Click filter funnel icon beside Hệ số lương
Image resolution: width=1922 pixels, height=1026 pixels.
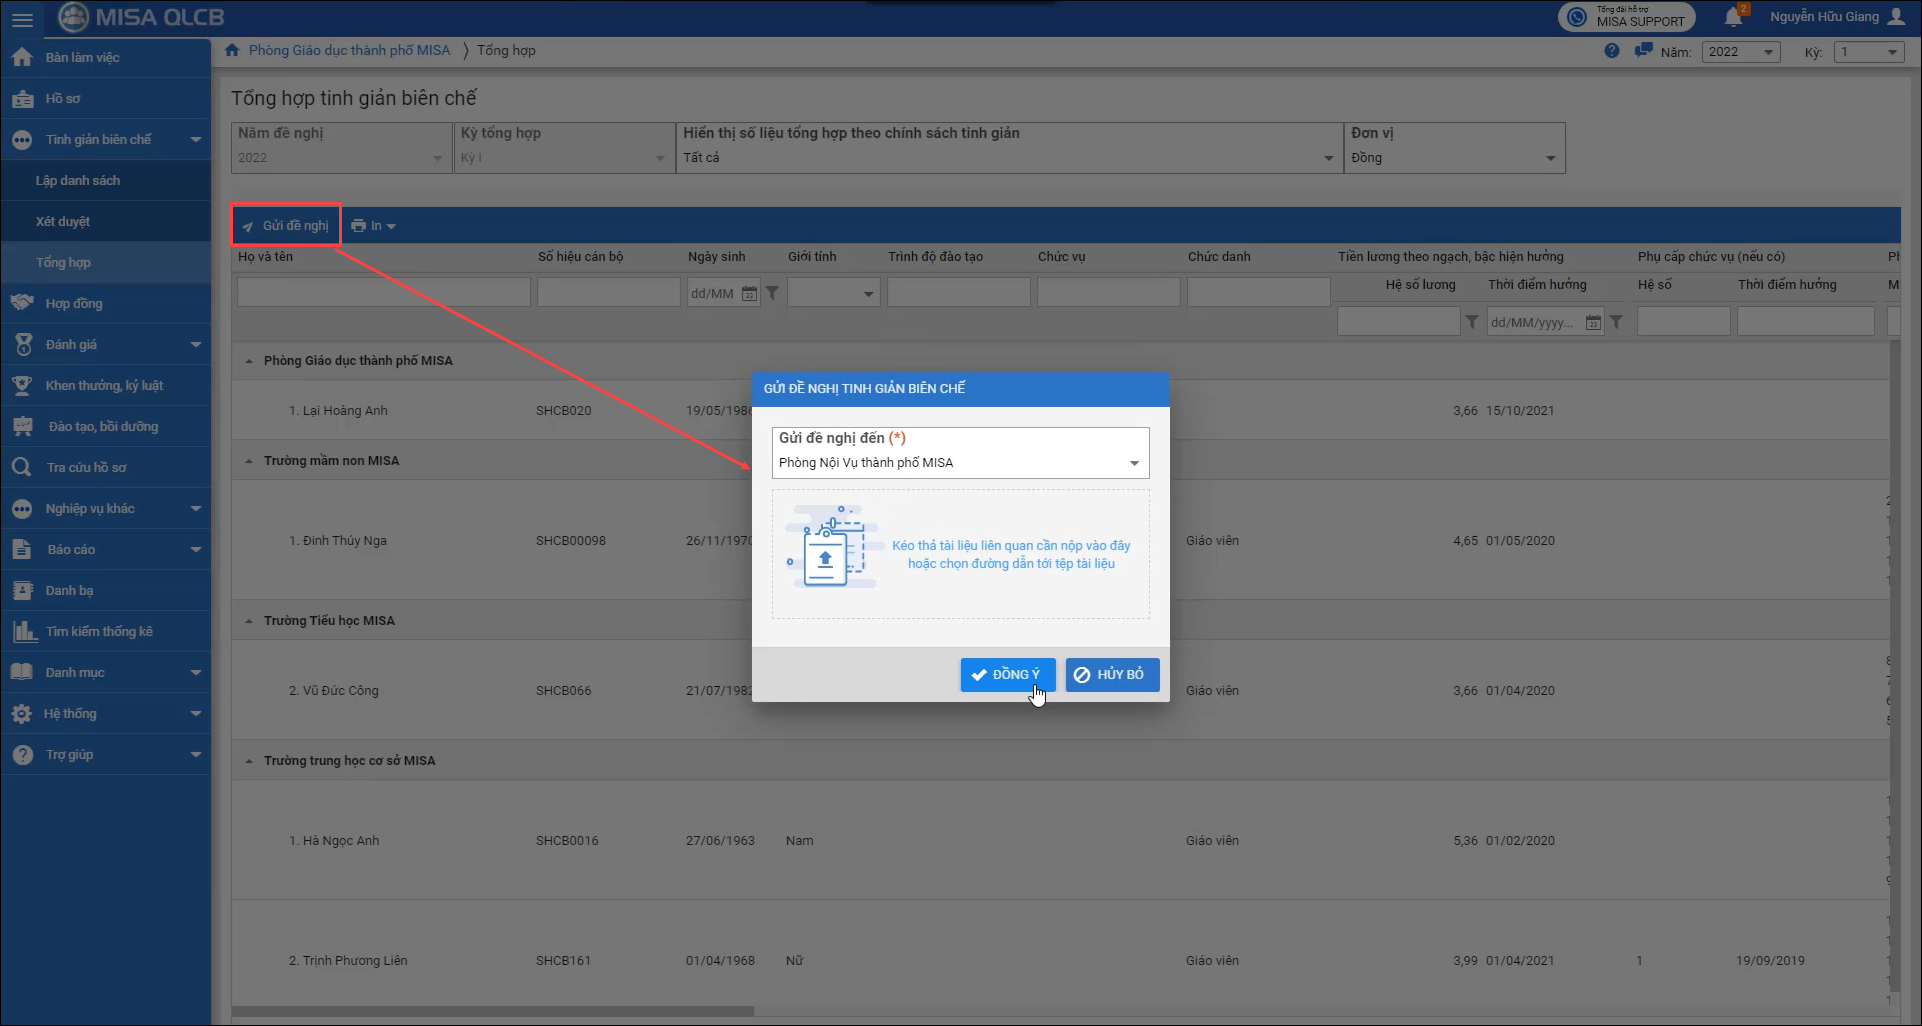1471,322
